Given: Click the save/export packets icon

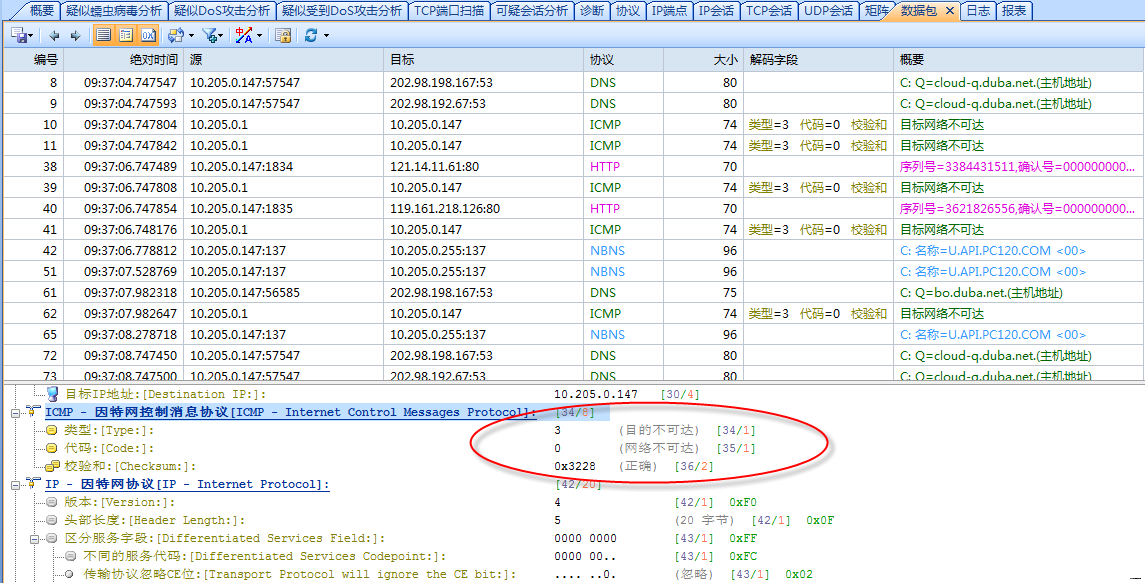Looking at the screenshot, I should [19, 35].
